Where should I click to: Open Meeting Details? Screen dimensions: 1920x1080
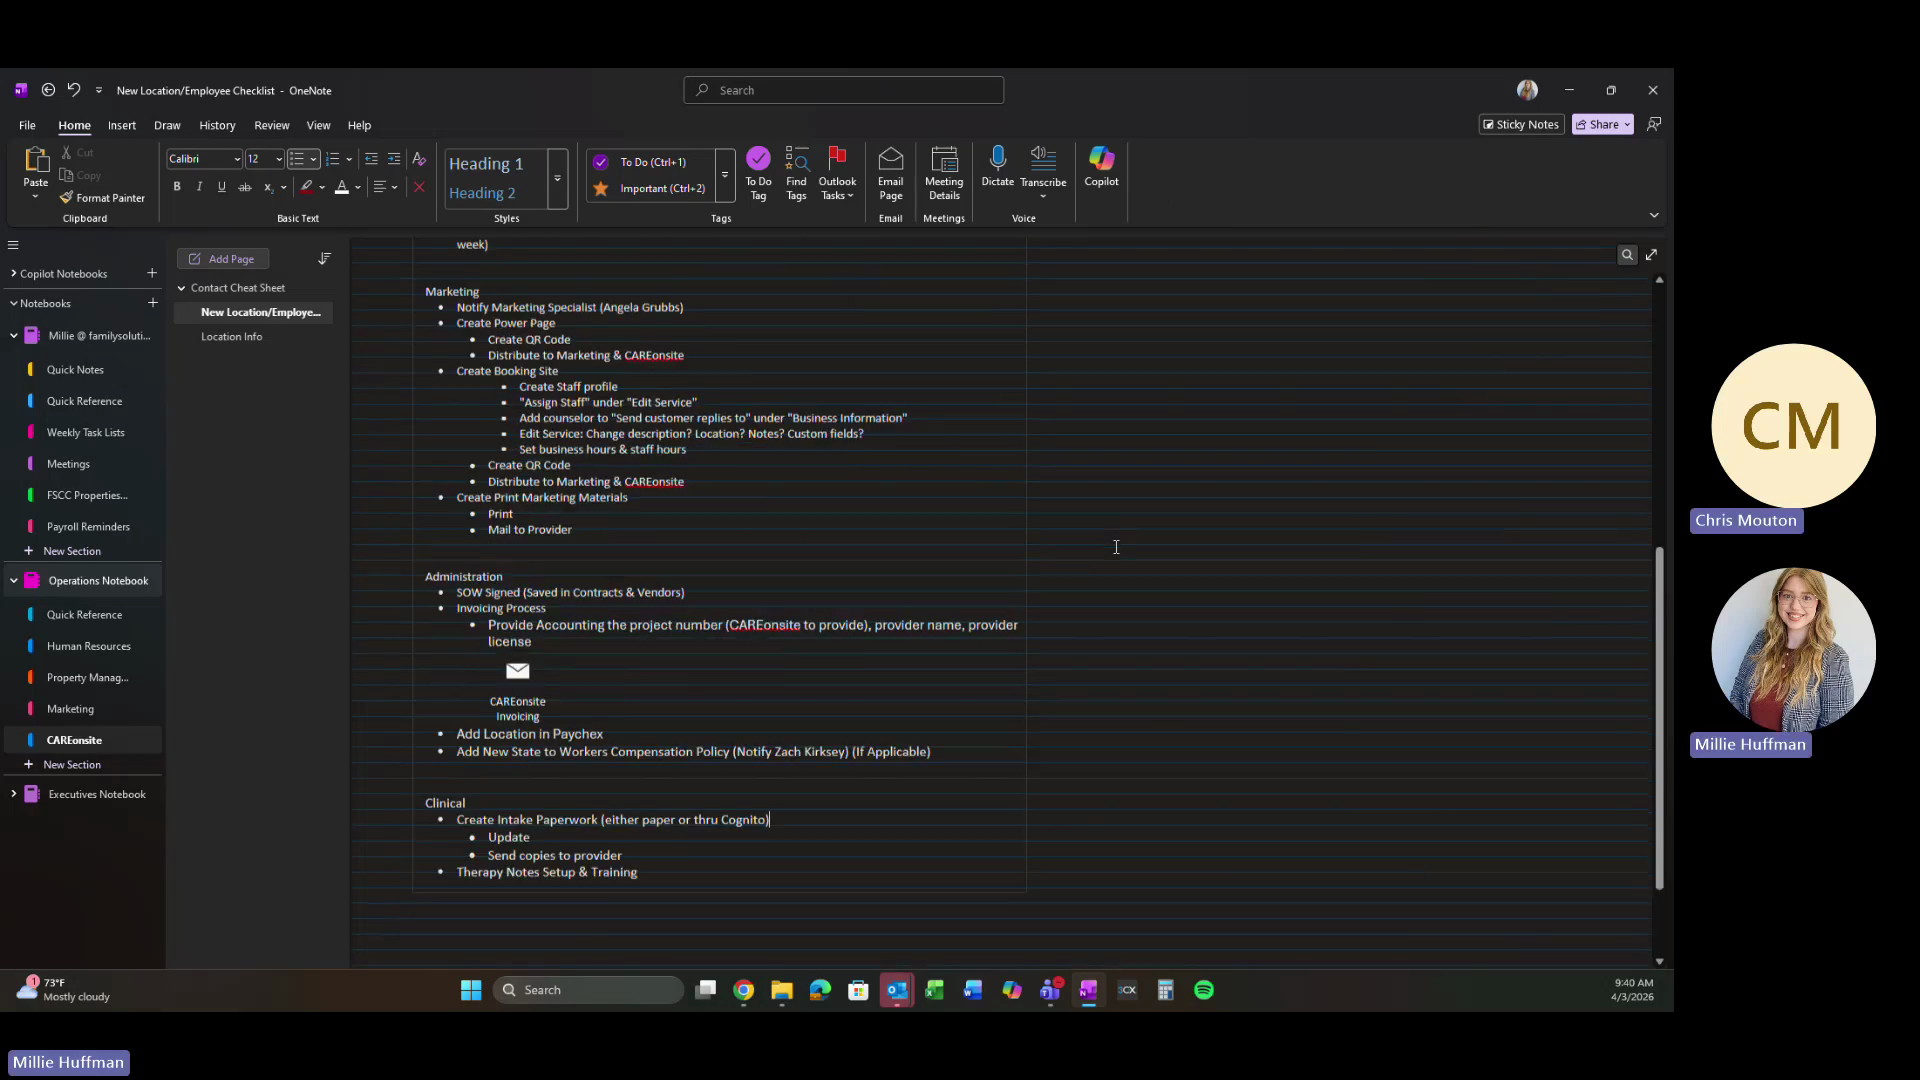tap(944, 173)
